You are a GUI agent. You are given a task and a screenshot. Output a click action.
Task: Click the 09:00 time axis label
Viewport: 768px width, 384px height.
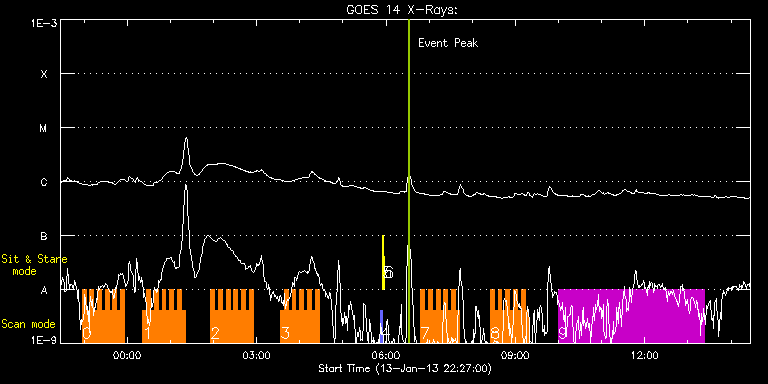click(x=515, y=355)
